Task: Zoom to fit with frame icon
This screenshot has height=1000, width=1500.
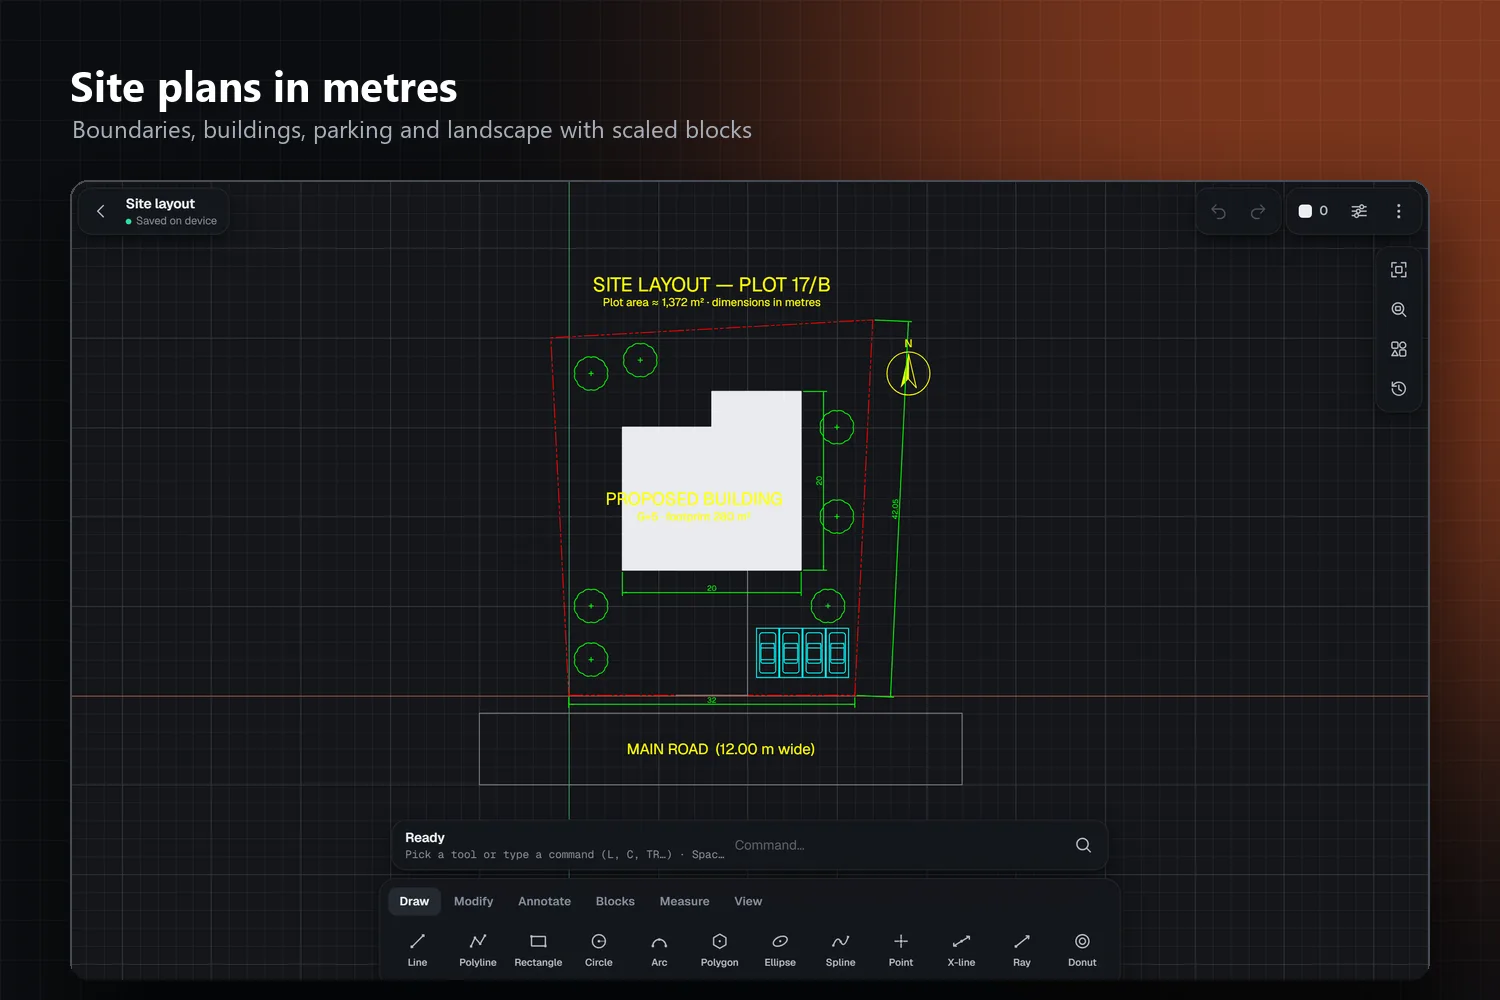Action: click(x=1399, y=270)
